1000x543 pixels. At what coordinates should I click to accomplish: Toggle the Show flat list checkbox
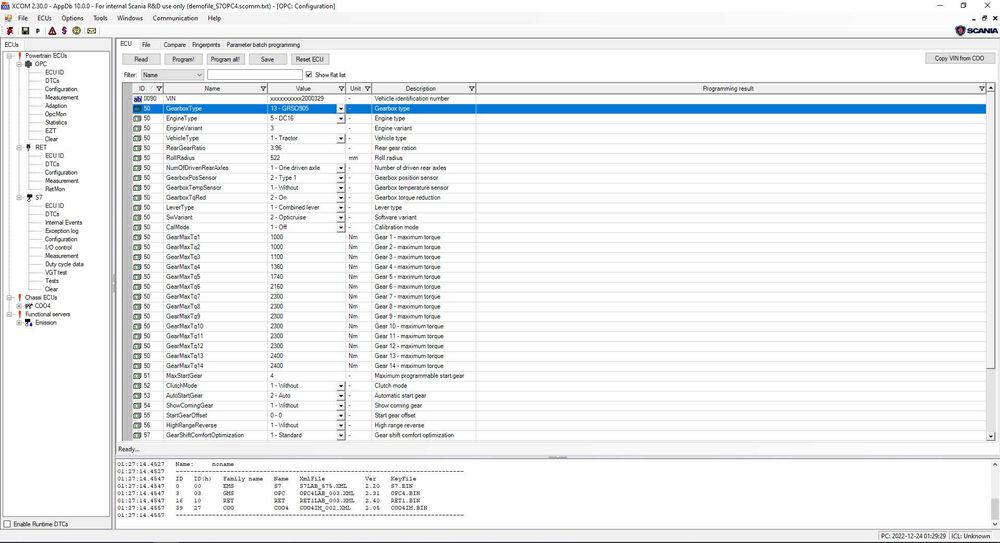(x=309, y=75)
